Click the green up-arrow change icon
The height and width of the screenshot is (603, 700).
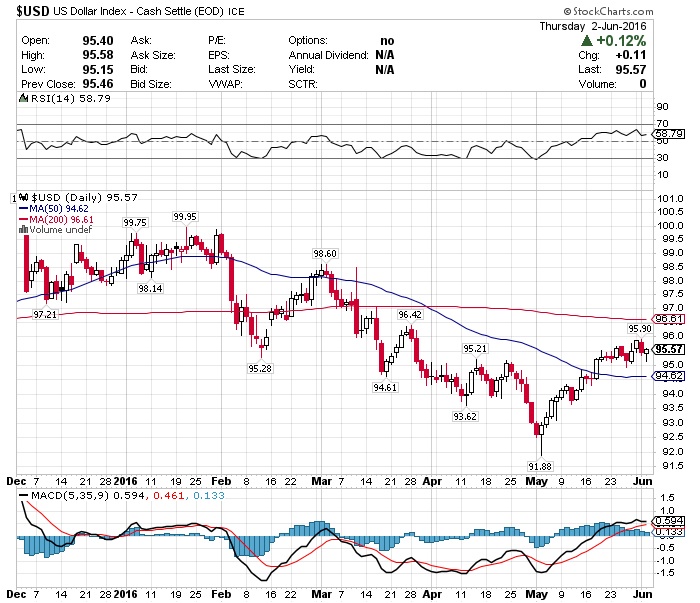point(587,41)
